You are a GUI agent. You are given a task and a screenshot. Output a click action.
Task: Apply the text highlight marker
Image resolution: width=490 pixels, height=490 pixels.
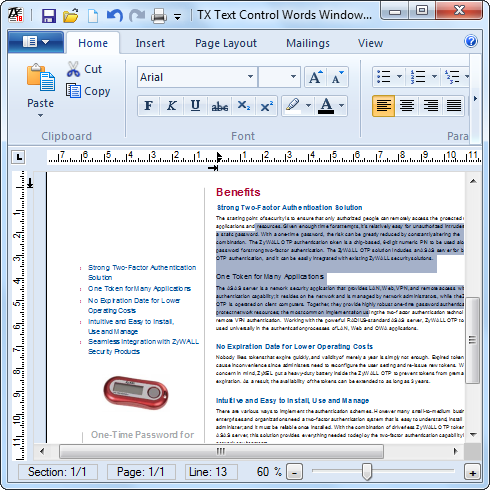tap(293, 106)
